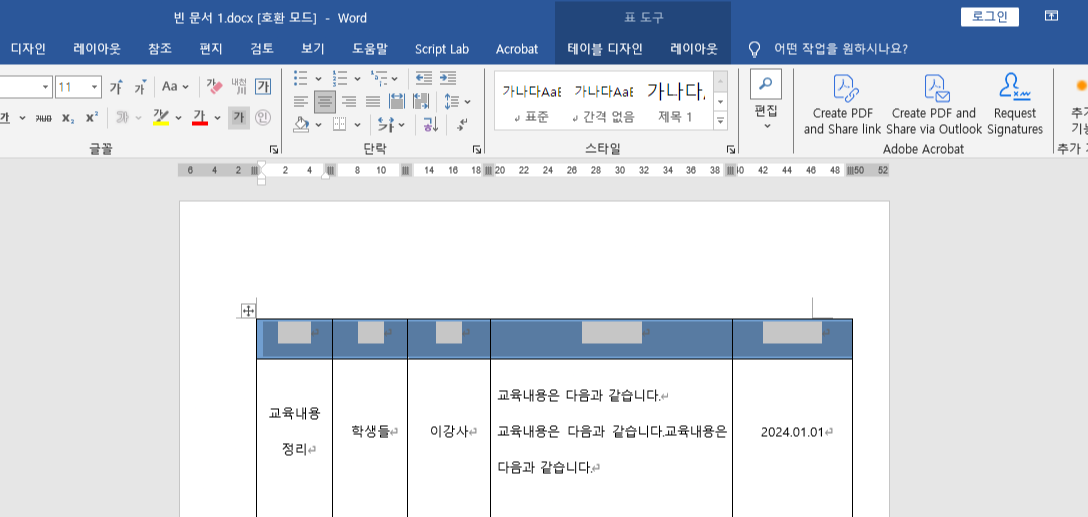
Task: Click the 어떤 작업을 원하시나요 search box
Action: tap(841, 49)
